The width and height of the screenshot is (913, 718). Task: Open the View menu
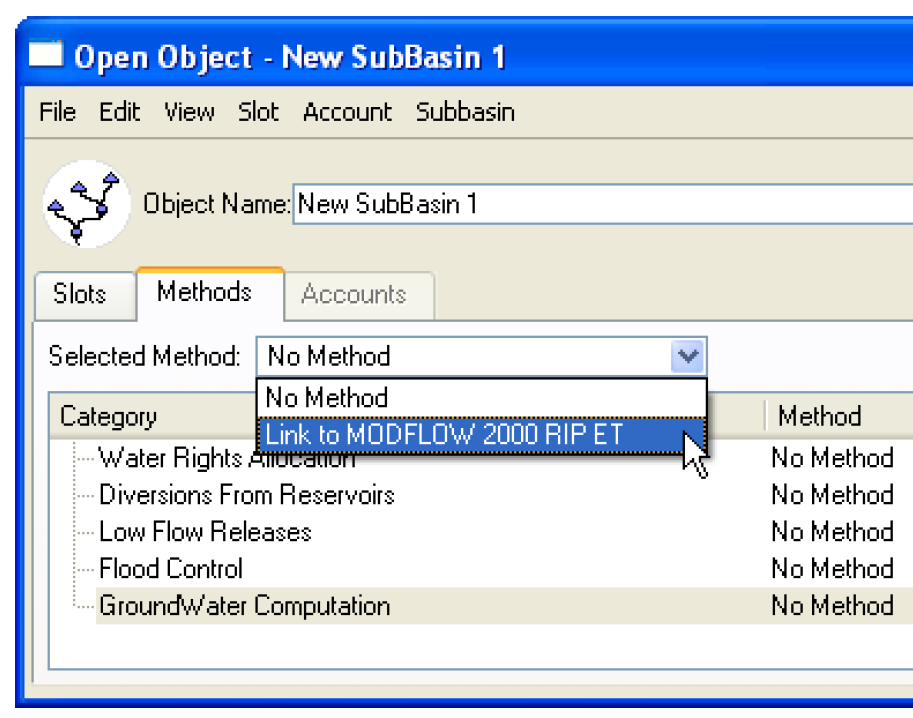pyautogui.click(x=189, y=111)
